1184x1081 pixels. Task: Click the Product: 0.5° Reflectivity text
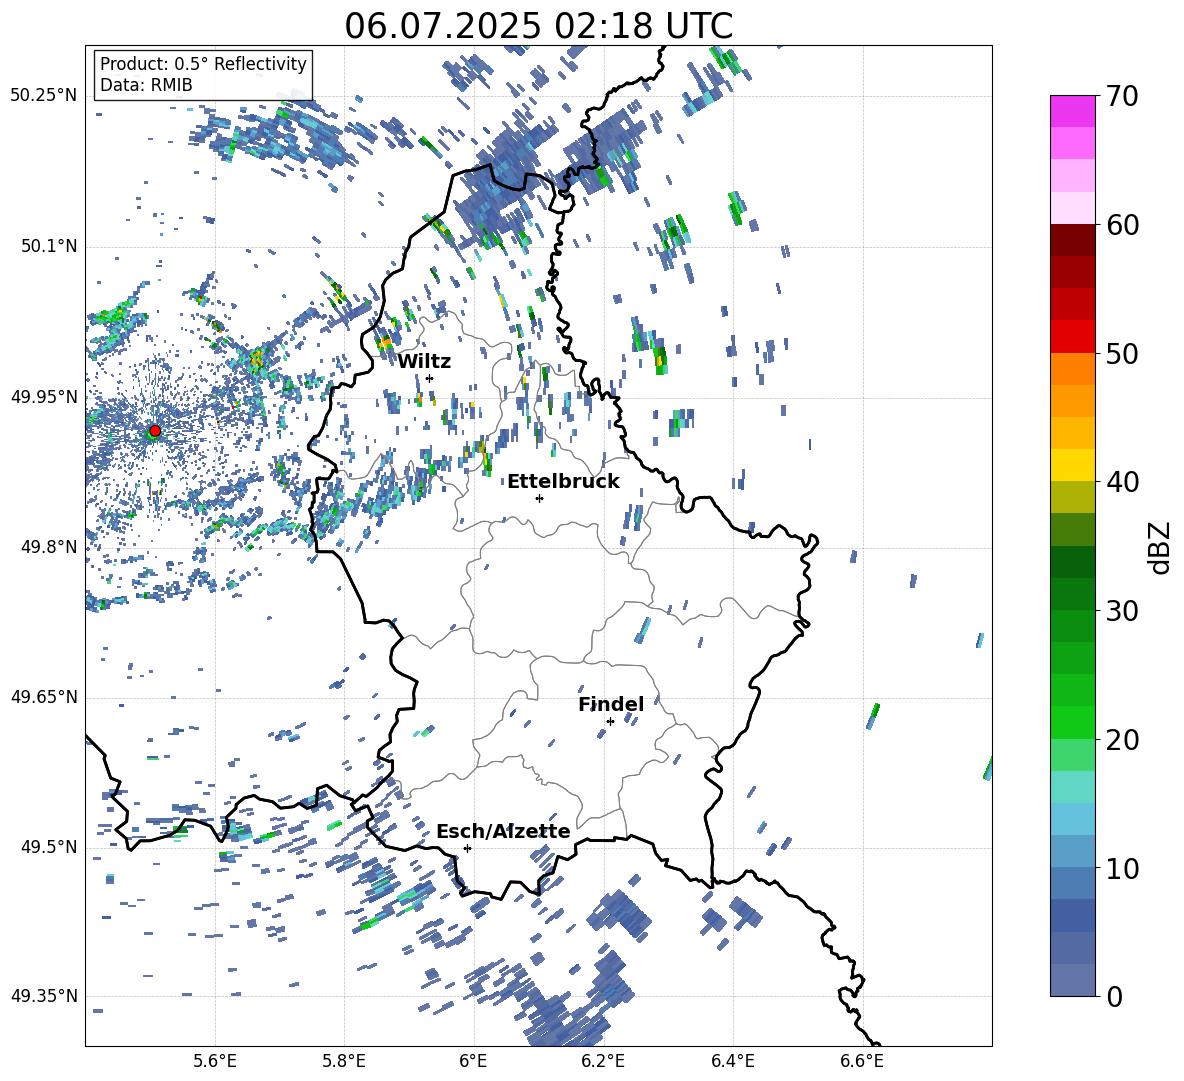point(203,64)
